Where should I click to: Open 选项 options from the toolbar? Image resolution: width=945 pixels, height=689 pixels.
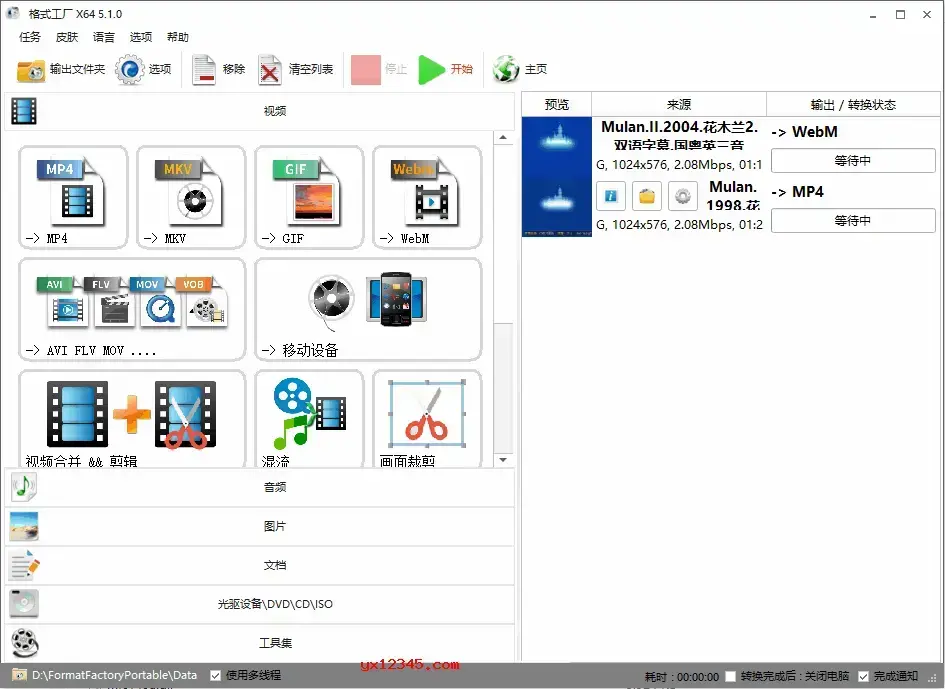tap(143, 69)
